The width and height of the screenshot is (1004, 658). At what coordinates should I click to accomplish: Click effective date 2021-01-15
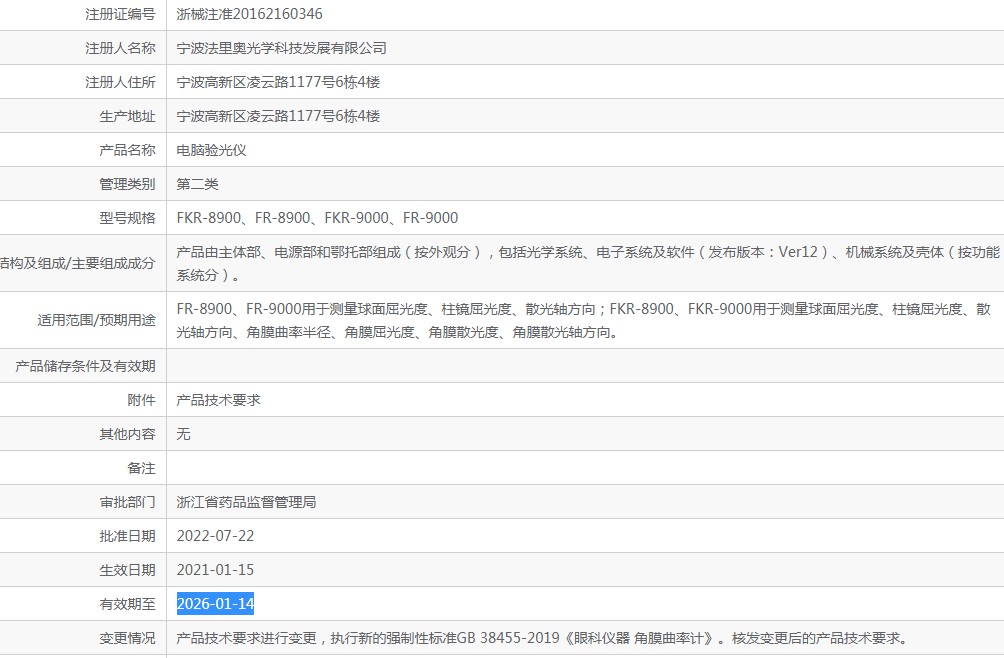pyautogui.click(x=215, y=569)
